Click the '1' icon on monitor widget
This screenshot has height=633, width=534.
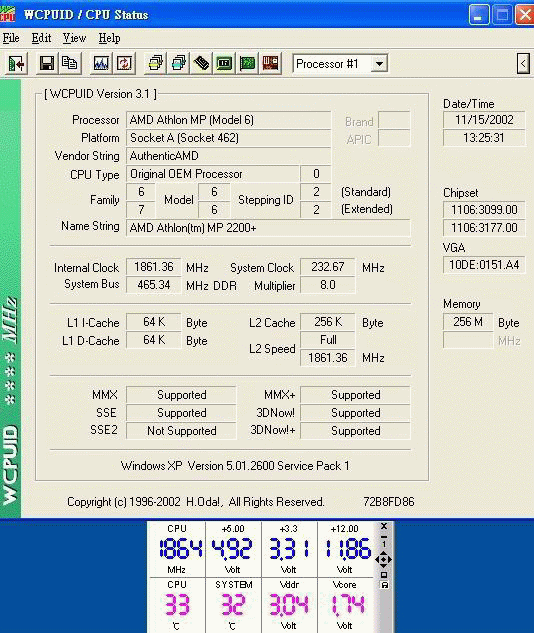tap(384, 545)
